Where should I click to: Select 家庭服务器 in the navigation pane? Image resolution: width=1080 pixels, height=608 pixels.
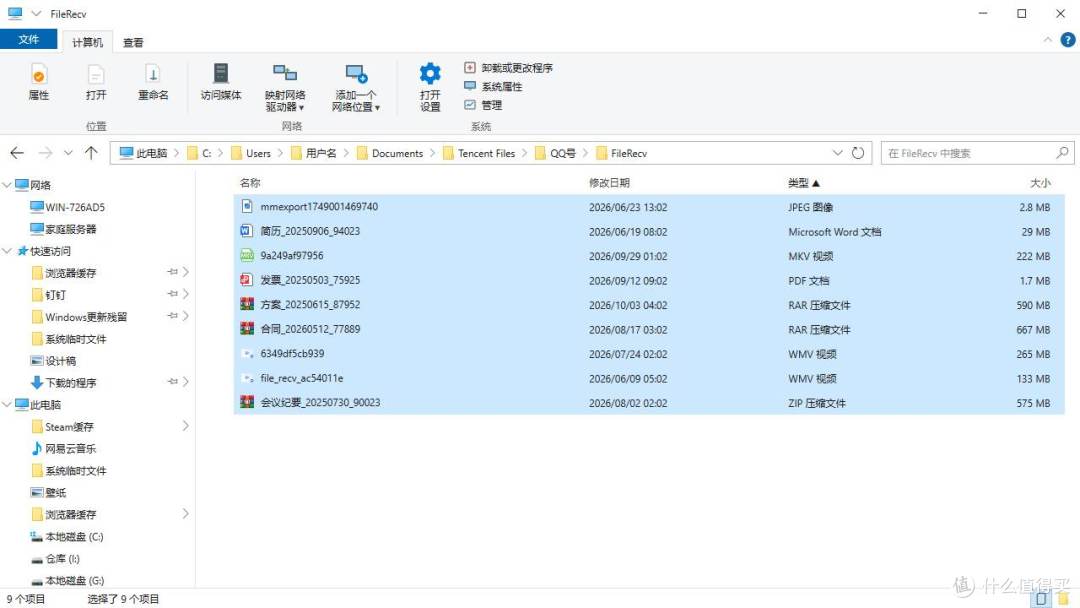(63, 229)
